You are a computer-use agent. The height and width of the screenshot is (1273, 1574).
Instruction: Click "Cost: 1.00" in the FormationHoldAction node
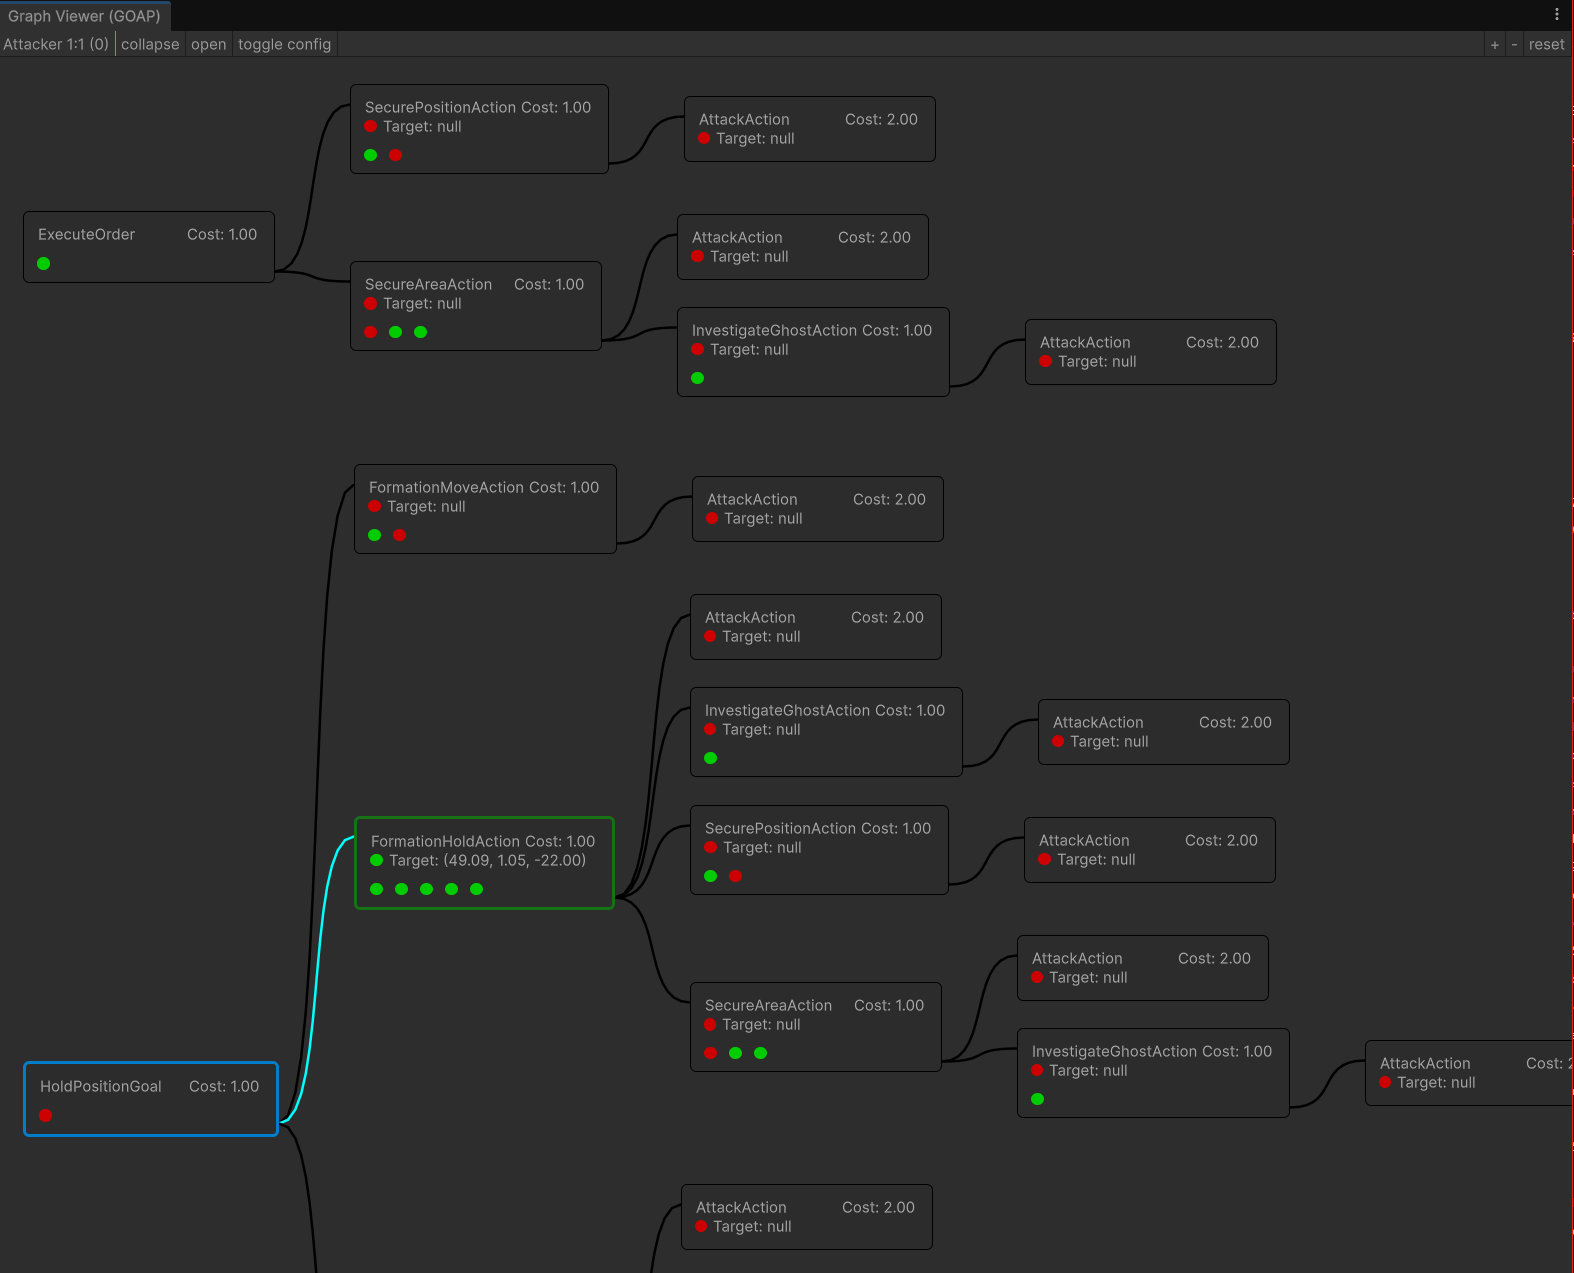coord(560,841)
